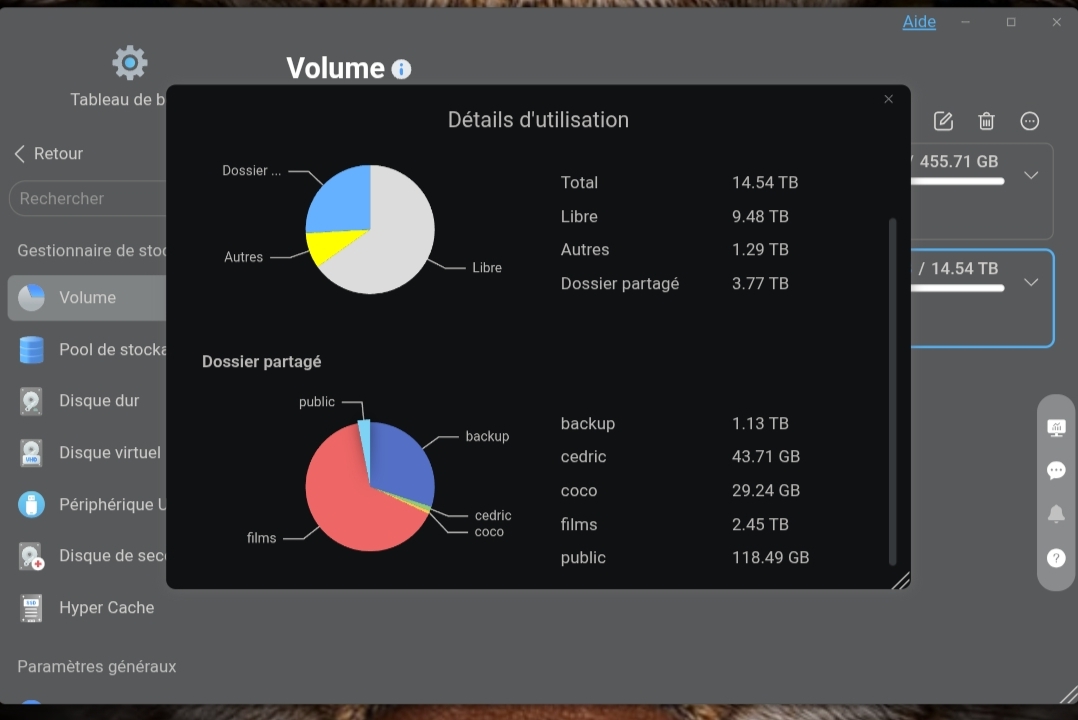Click the public 118.49 GB value

pyautogui.click(x=770, y=558)
